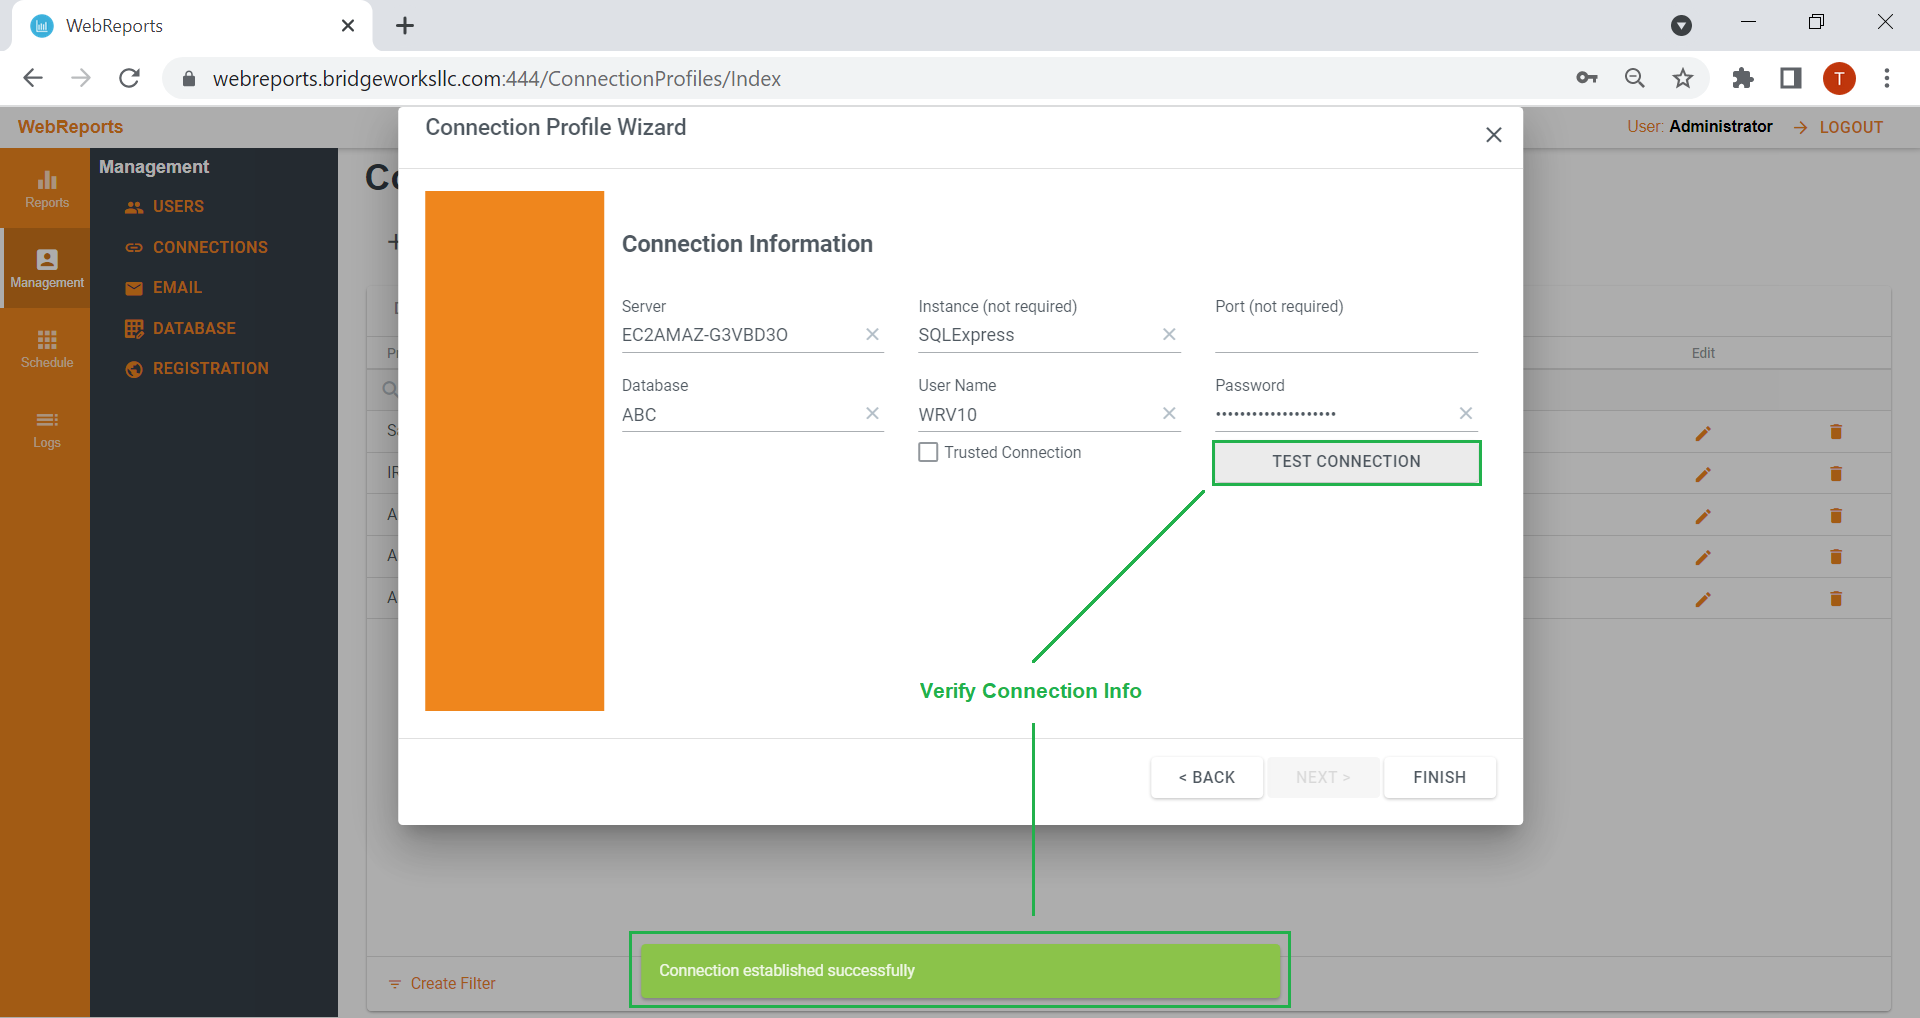This screenshot has width=1920, height=1018.
Task: Click Create Filter link
Action: (441, 983)
